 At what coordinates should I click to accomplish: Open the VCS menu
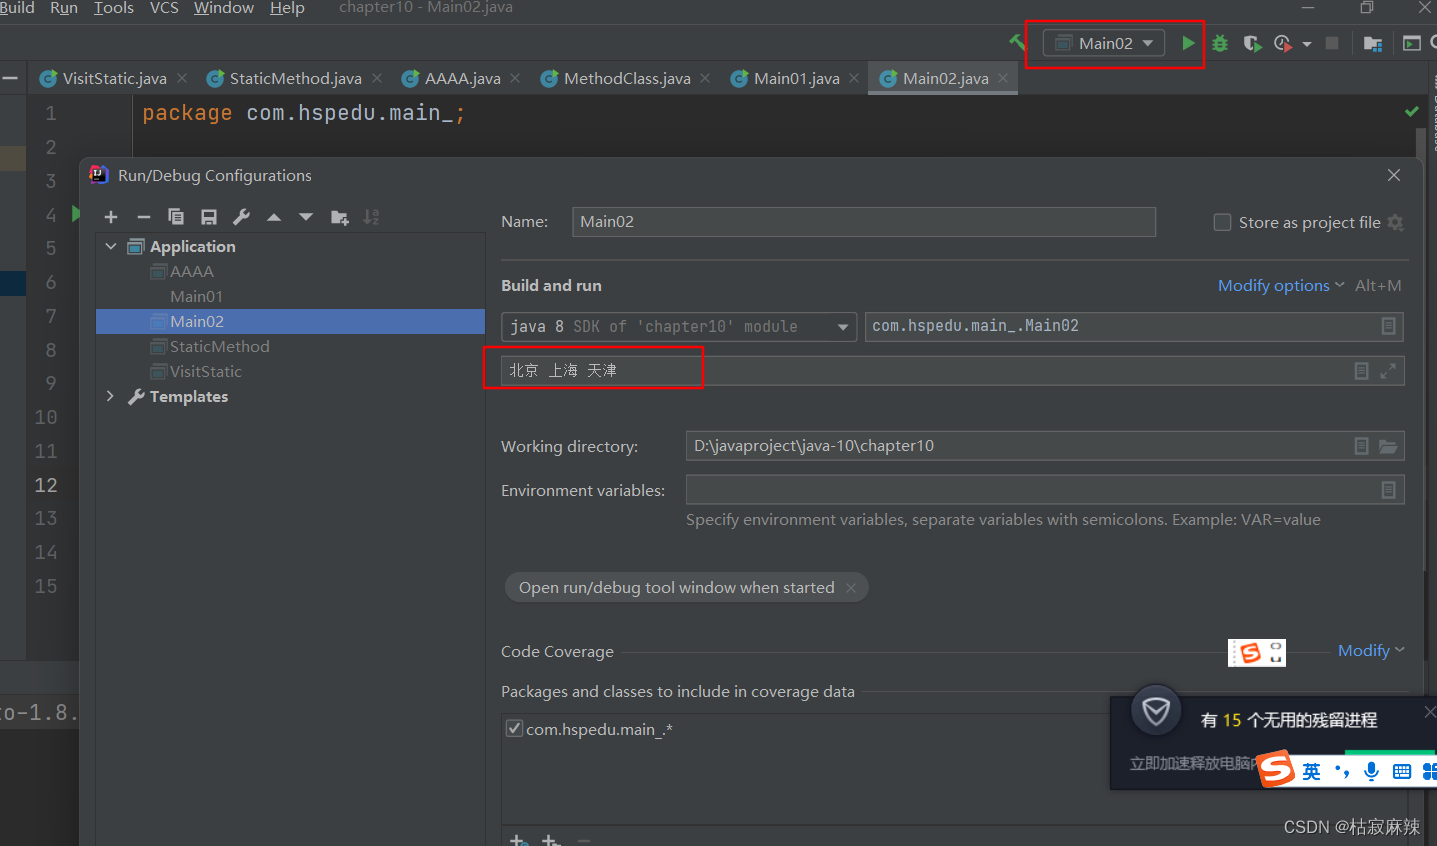click(164, 8)
